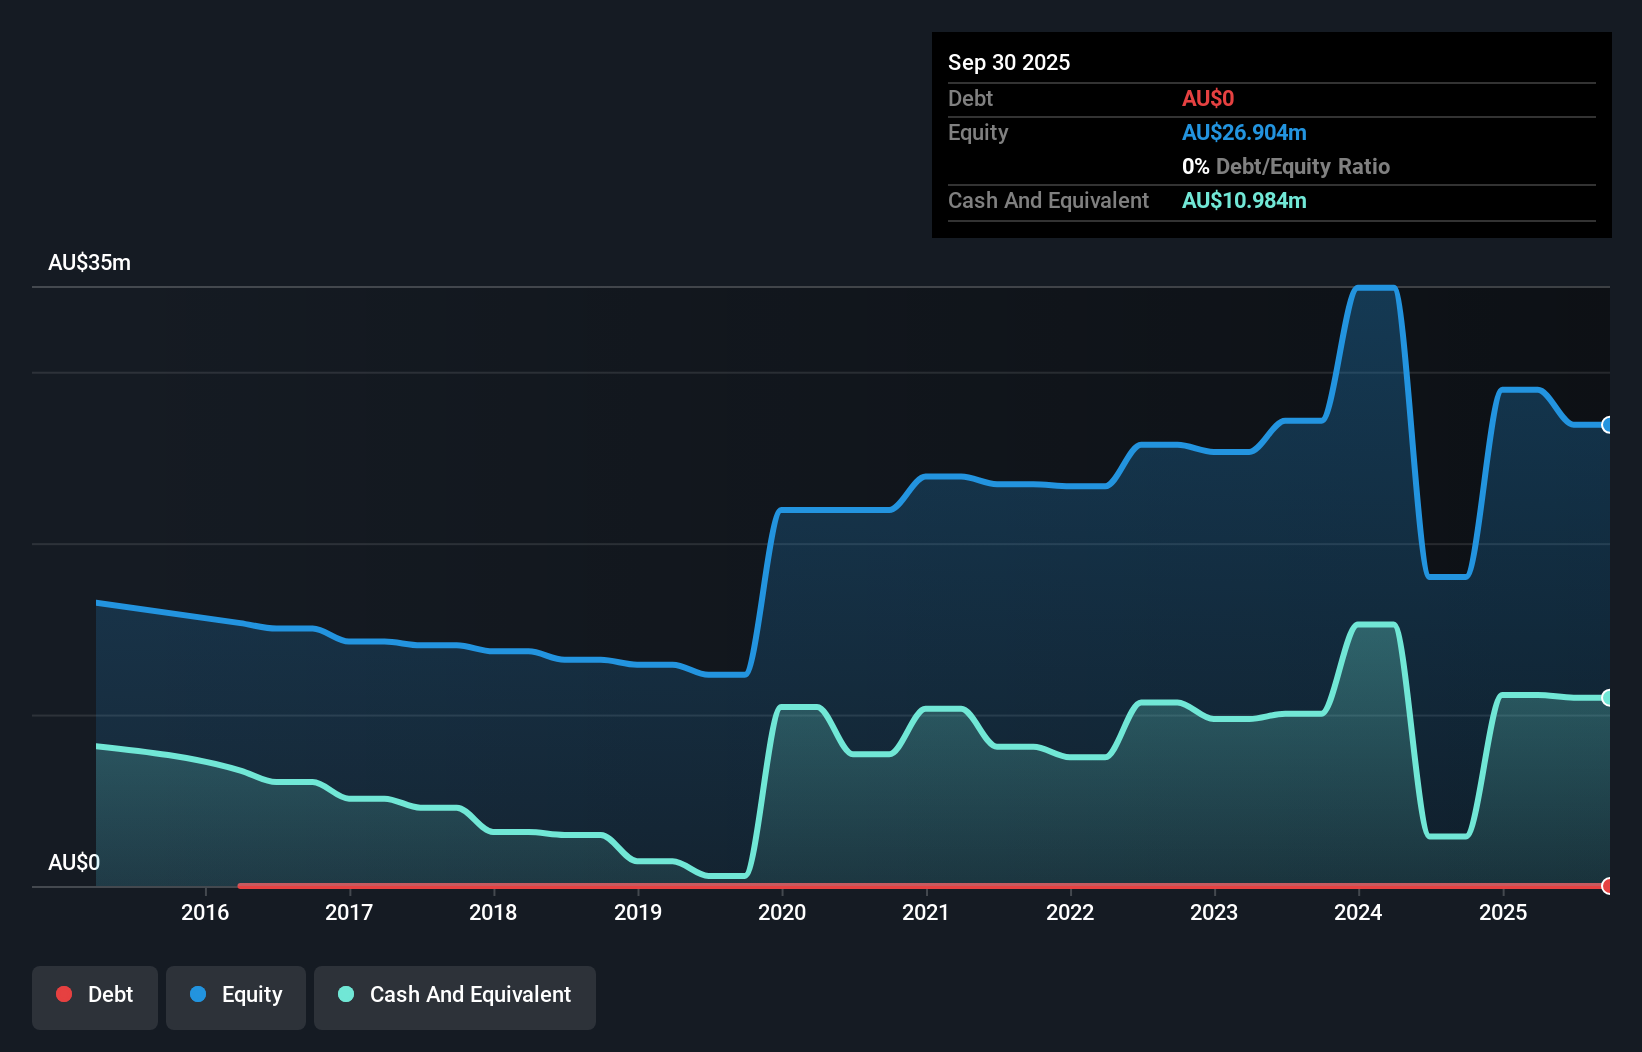Viewport: 1642px width, 1052px height.
Task: Click the AU$35m axis gridline label
Action: [x=89, y=262]
